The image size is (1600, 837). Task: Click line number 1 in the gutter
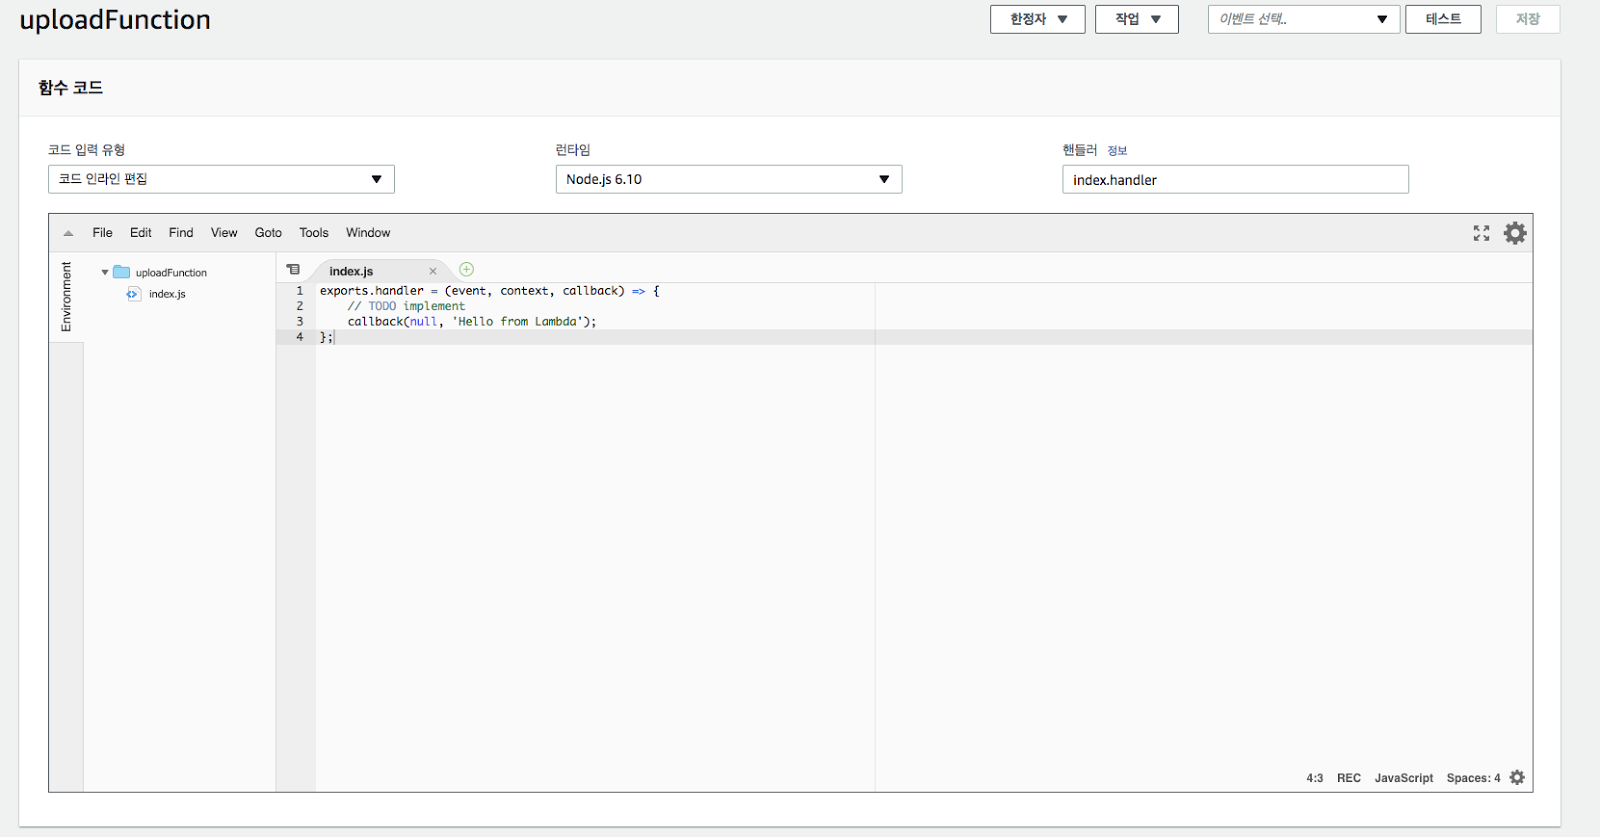[299, 291]
